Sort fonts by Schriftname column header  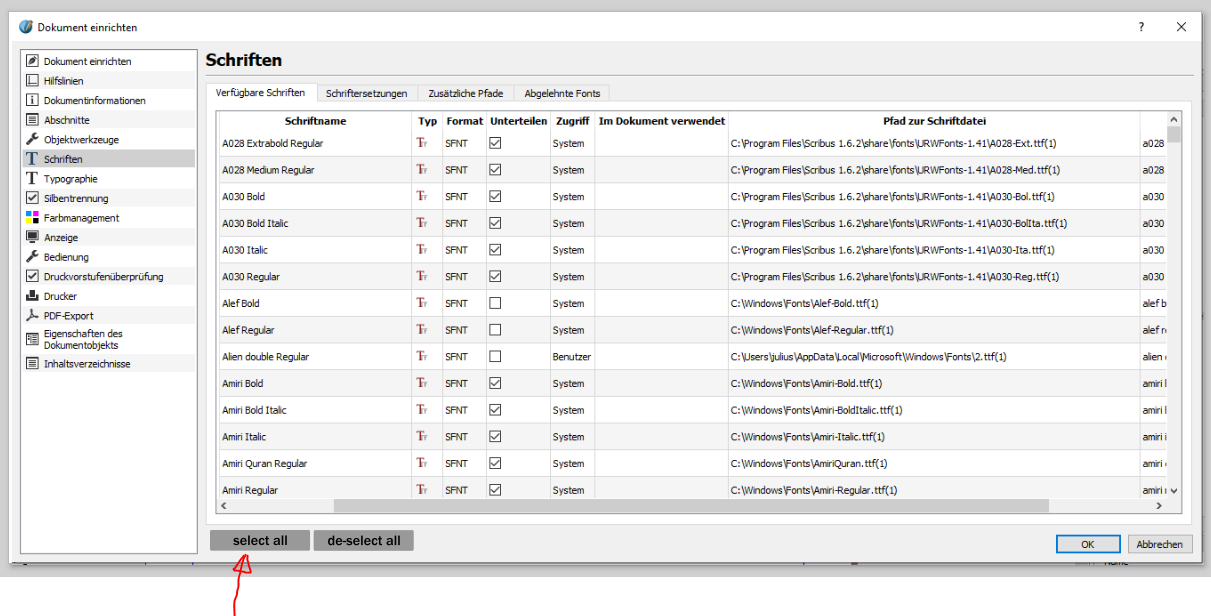(315, 121)
